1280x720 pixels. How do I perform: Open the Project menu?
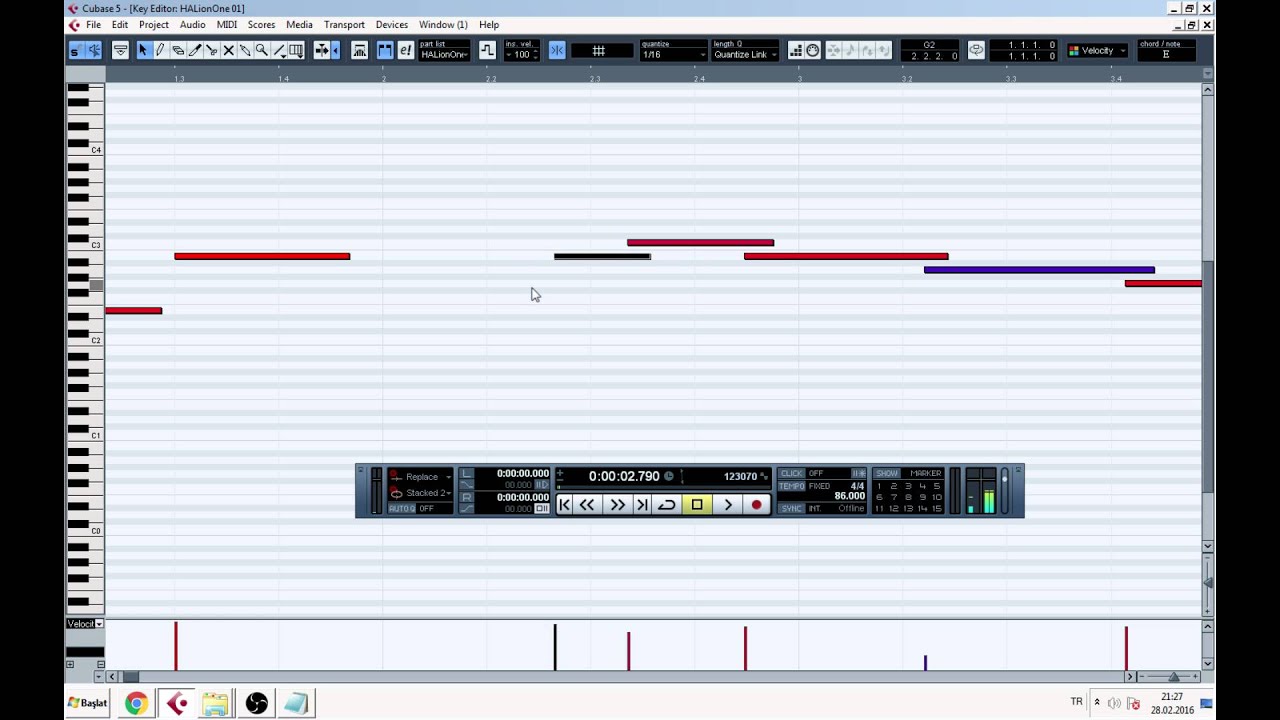[x=154, y=25]
